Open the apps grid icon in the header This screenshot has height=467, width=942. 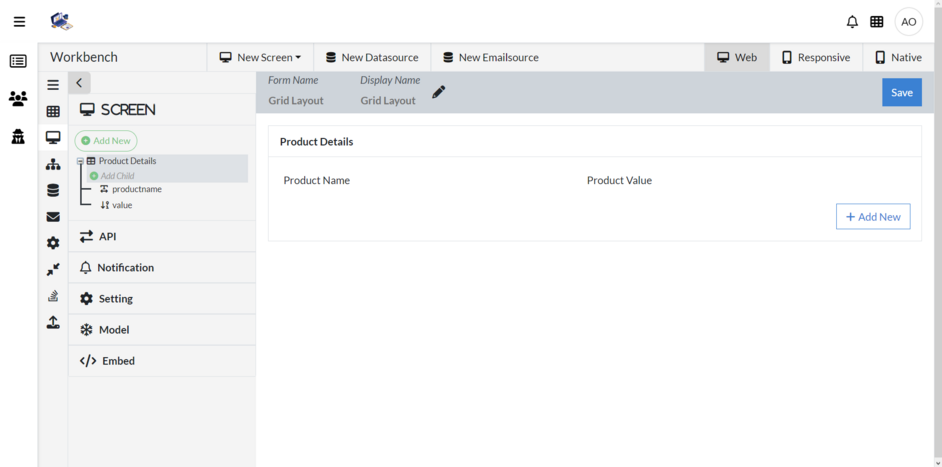coord(877,22)
